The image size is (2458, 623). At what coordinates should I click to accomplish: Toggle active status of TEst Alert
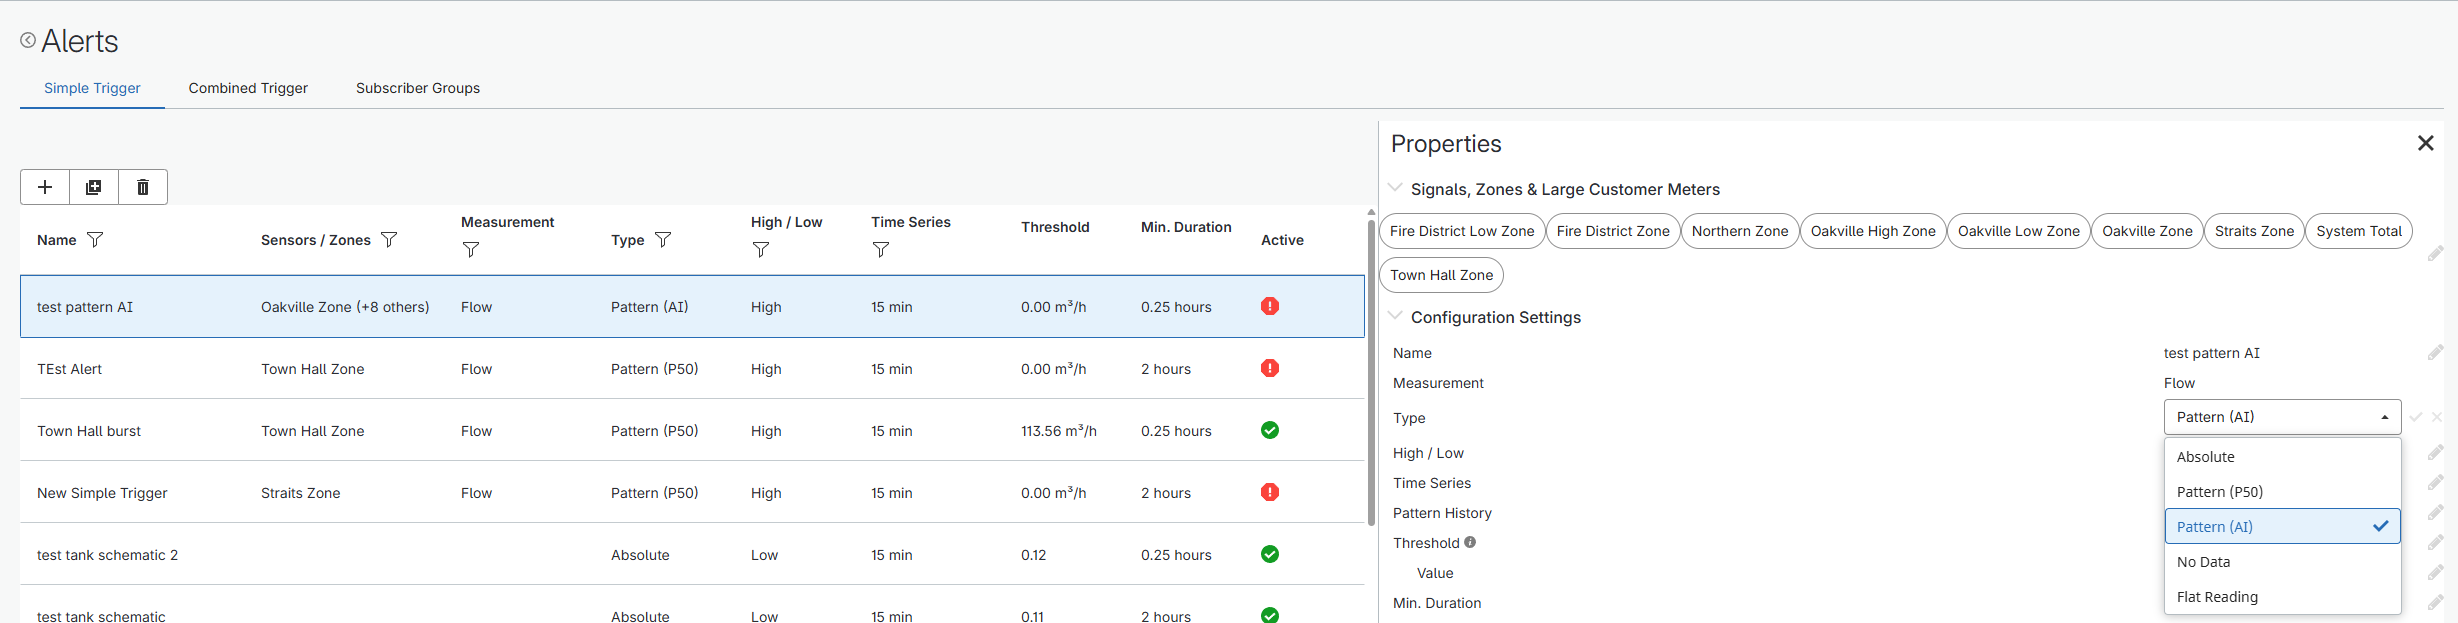click(x=1270, y=368)
